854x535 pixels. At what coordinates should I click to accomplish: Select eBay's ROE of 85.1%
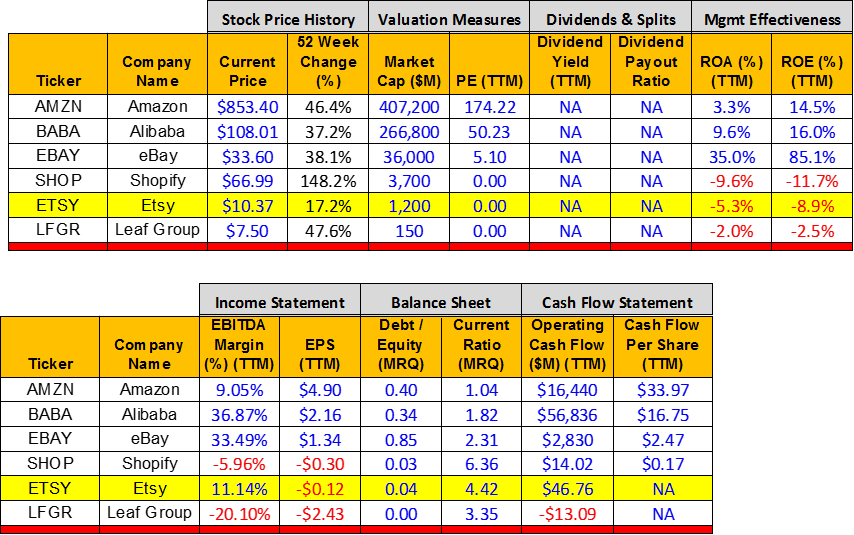(812, 157)
